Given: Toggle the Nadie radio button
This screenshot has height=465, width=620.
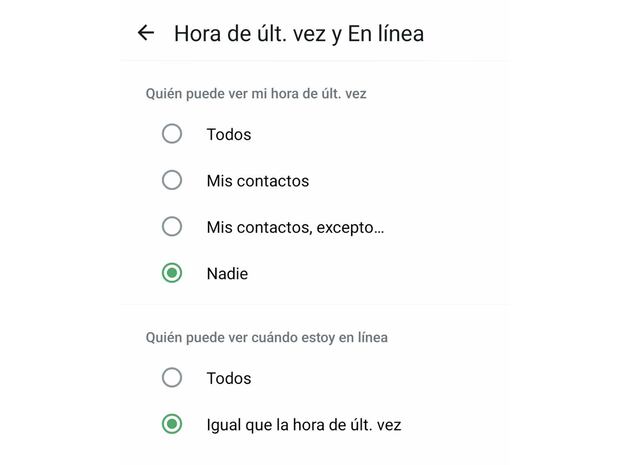Looking at the screenshot, I should point(172,273).
